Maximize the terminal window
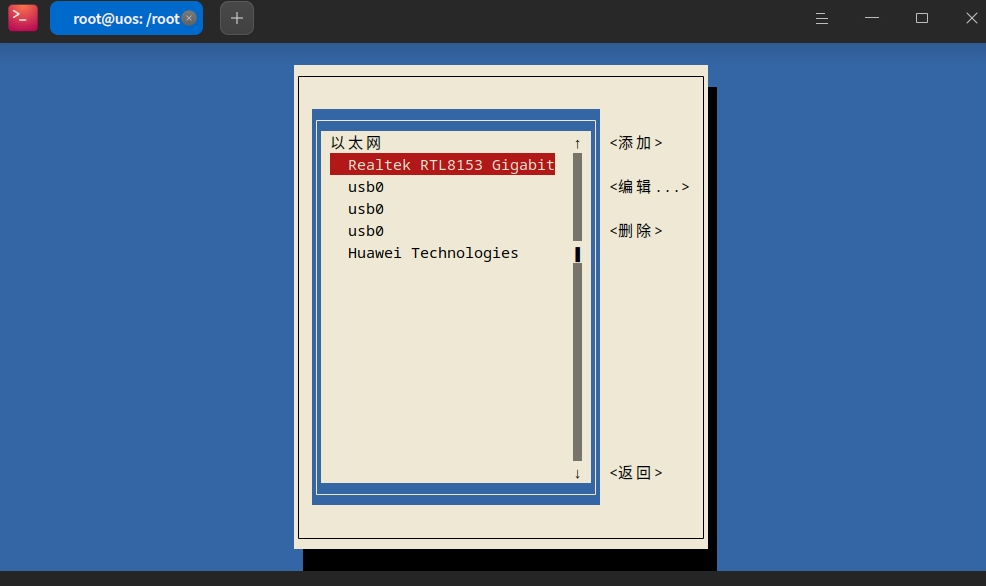The height and width of the screenshot is (586, 986). pyautogui.click(x=921, y=17)
